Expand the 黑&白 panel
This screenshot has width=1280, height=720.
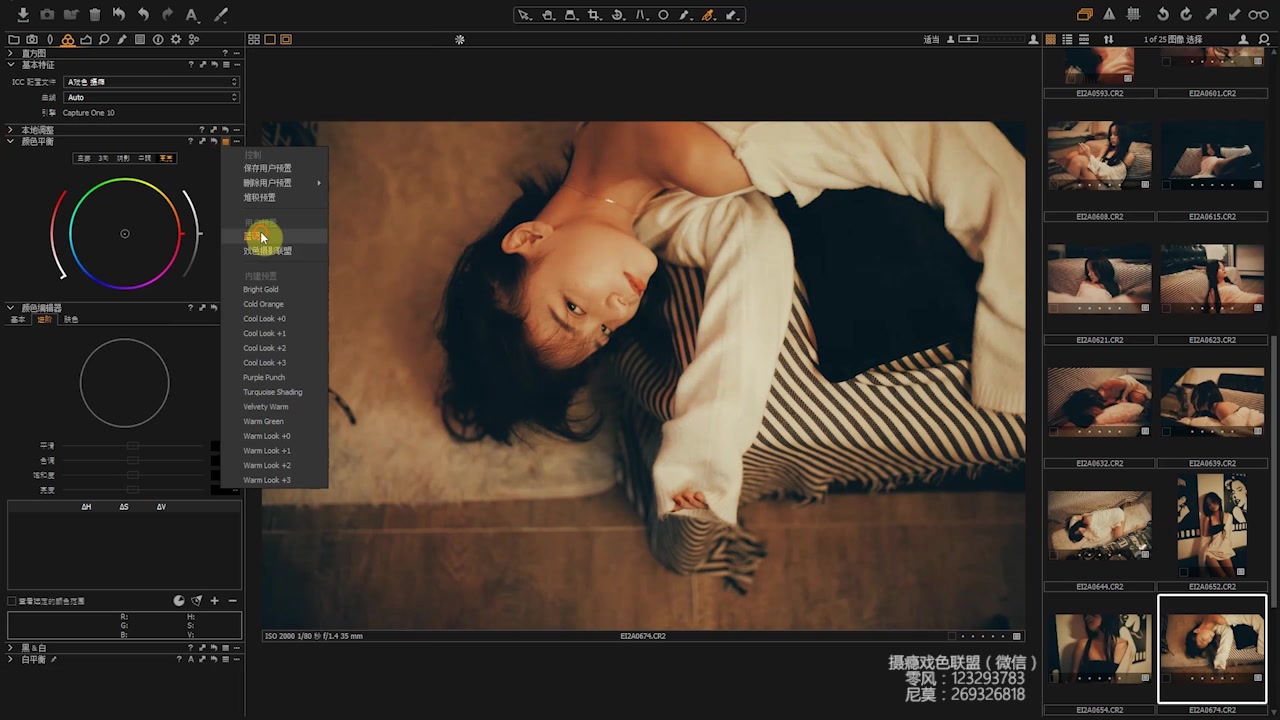(x=10, y=648)
